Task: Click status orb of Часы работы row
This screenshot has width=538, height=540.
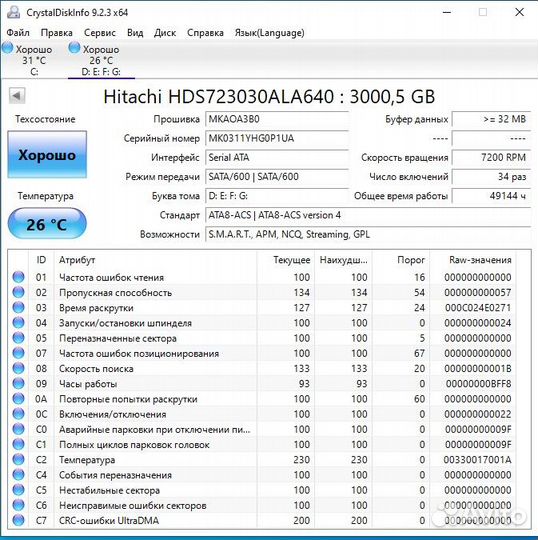Action: point(18,383)
